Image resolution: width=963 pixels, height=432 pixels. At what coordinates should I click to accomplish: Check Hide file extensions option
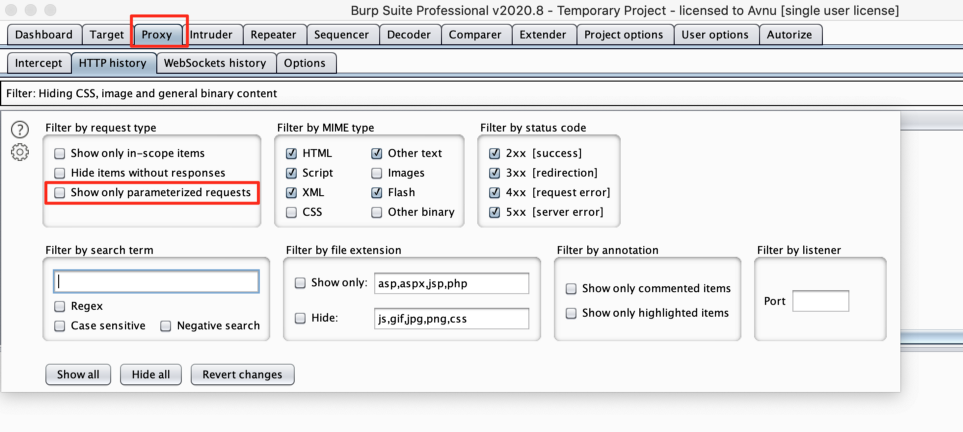point(300,319)
